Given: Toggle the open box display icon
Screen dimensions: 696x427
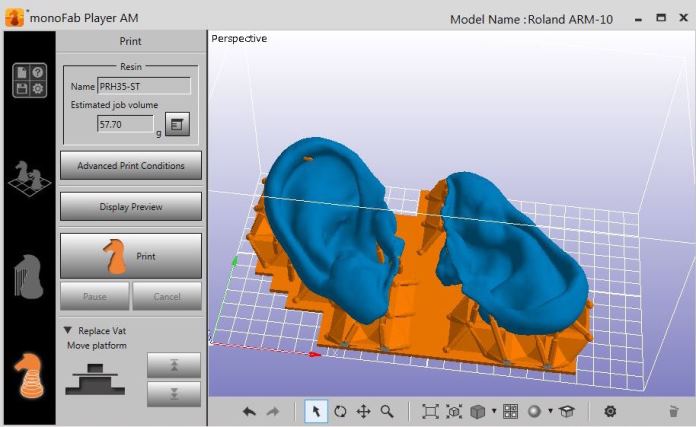Looking at the screenshot, I should coord(567,411).
